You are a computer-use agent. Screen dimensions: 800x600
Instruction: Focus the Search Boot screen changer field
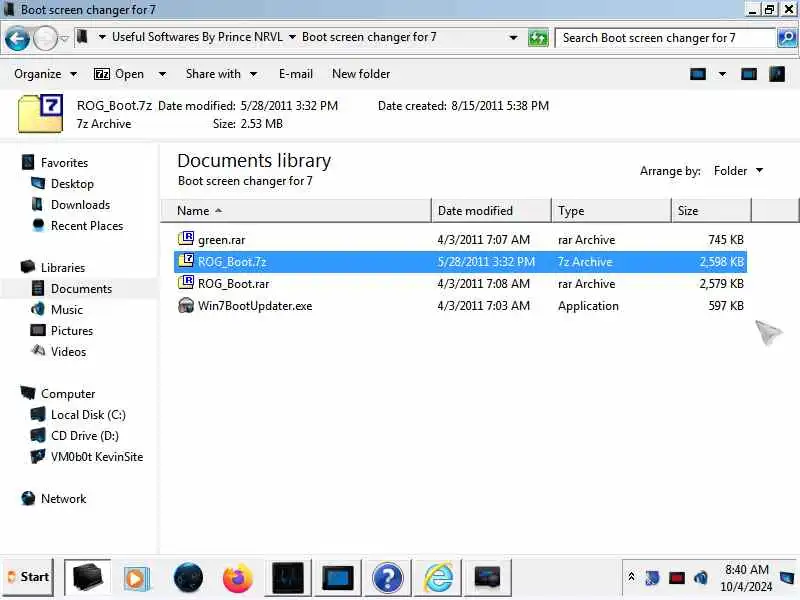point(664,38)
